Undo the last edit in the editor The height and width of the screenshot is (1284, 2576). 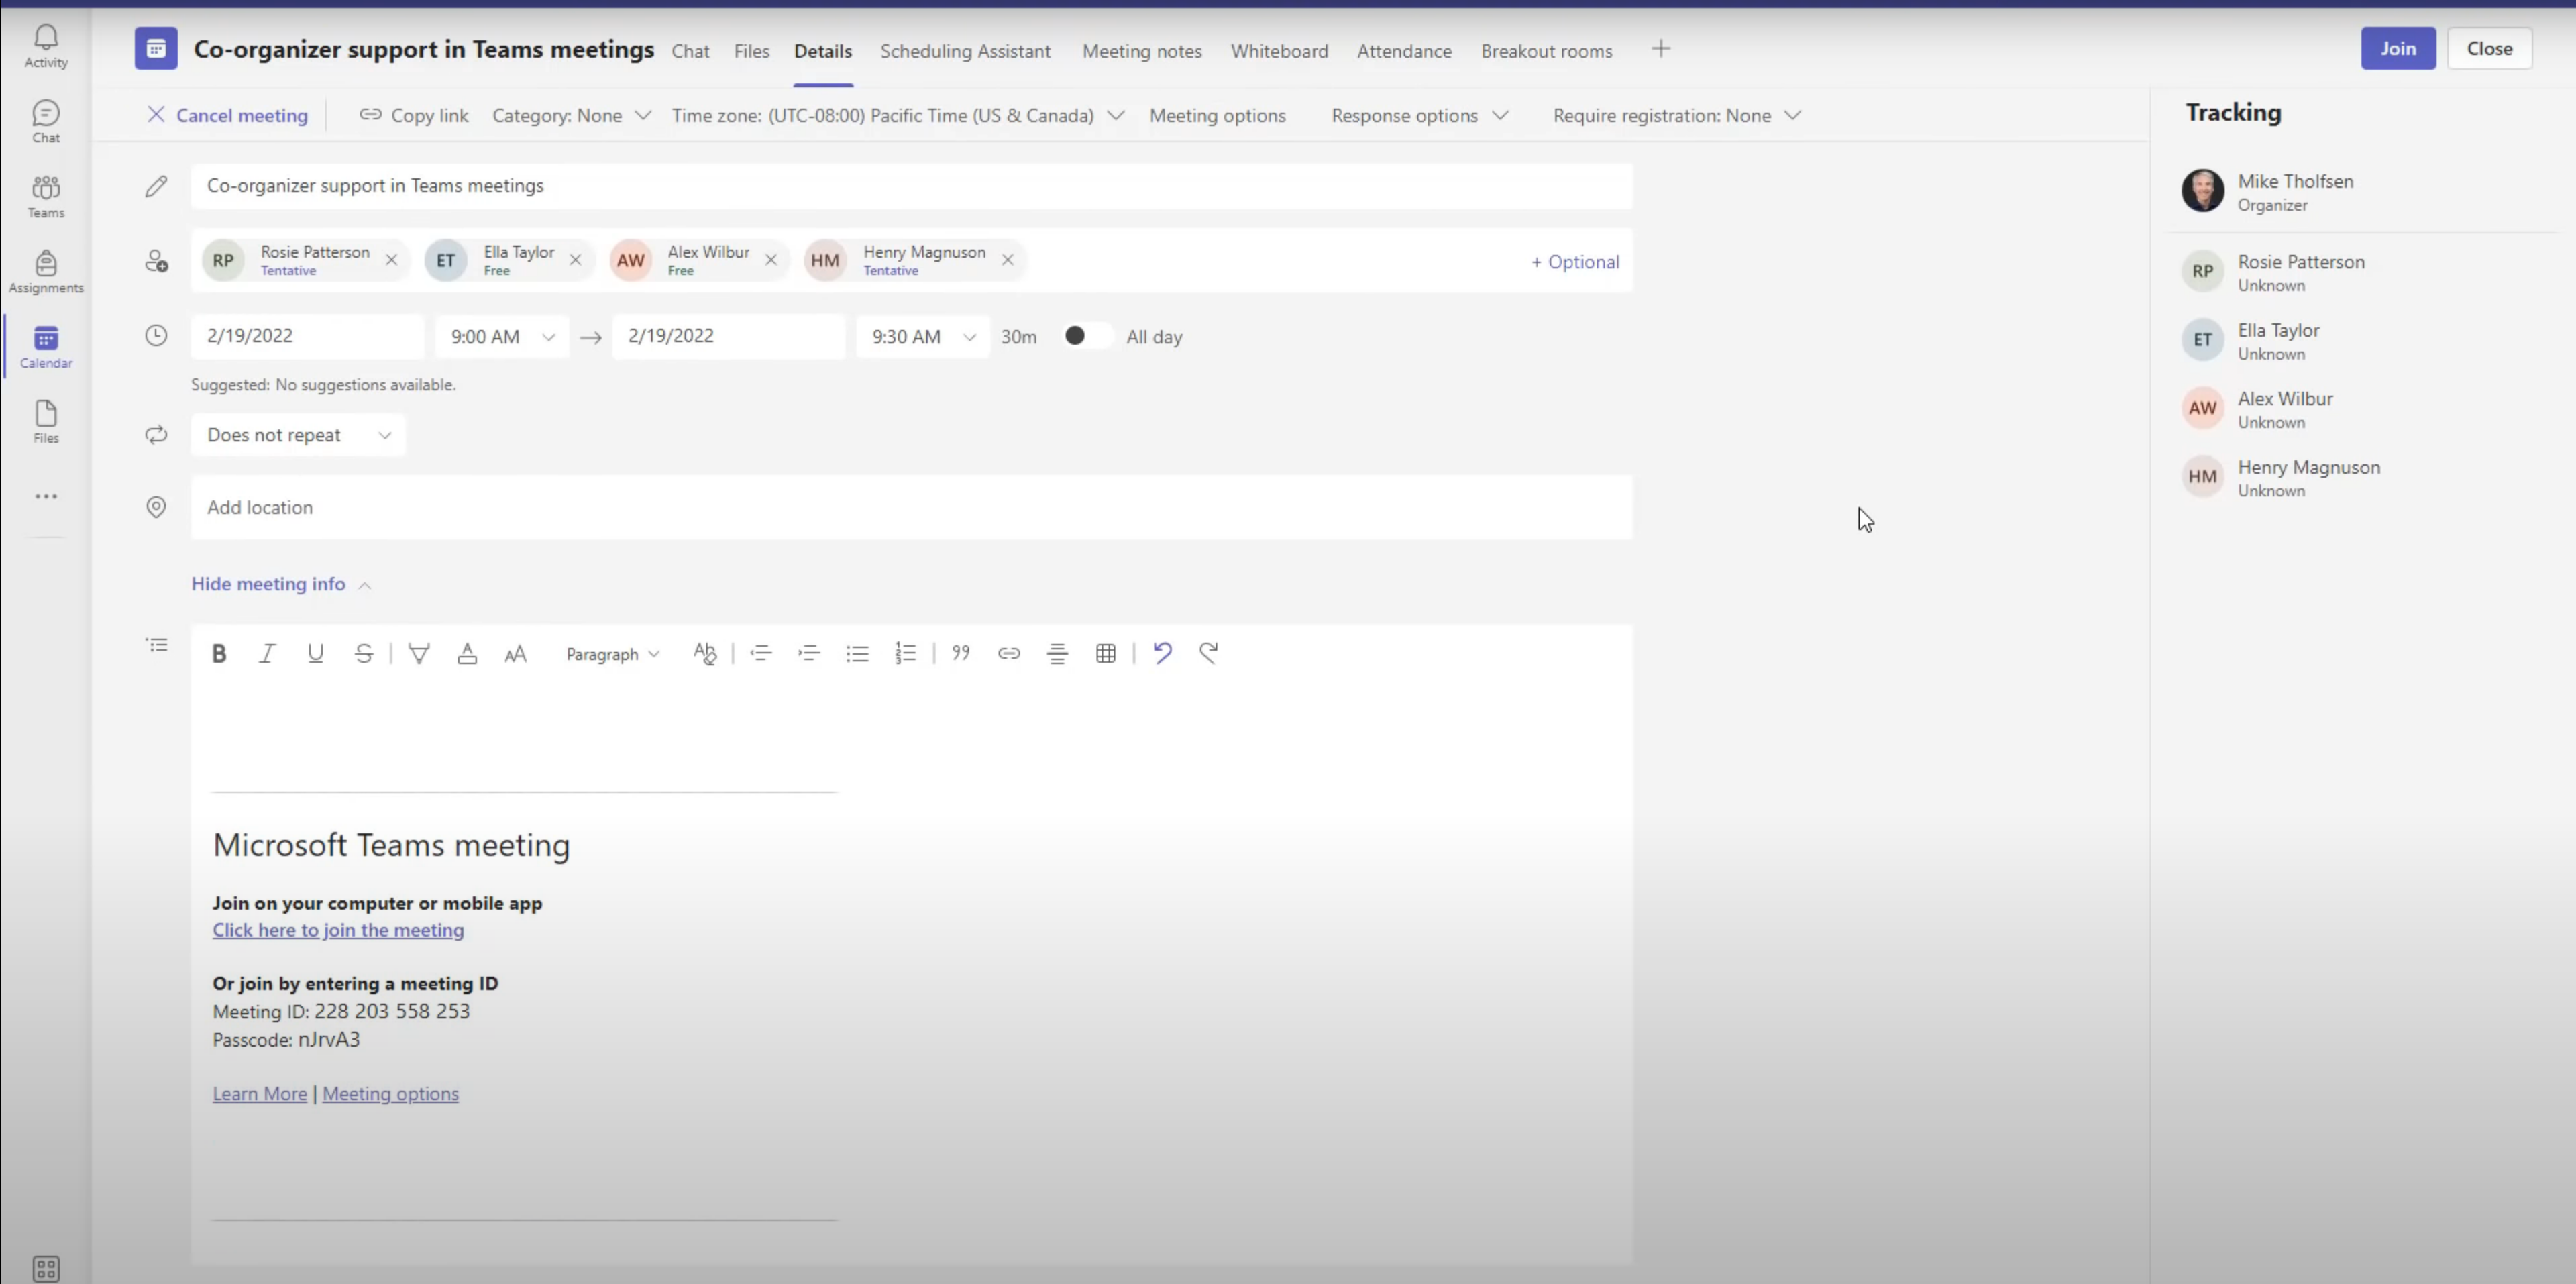[1161, 653]
